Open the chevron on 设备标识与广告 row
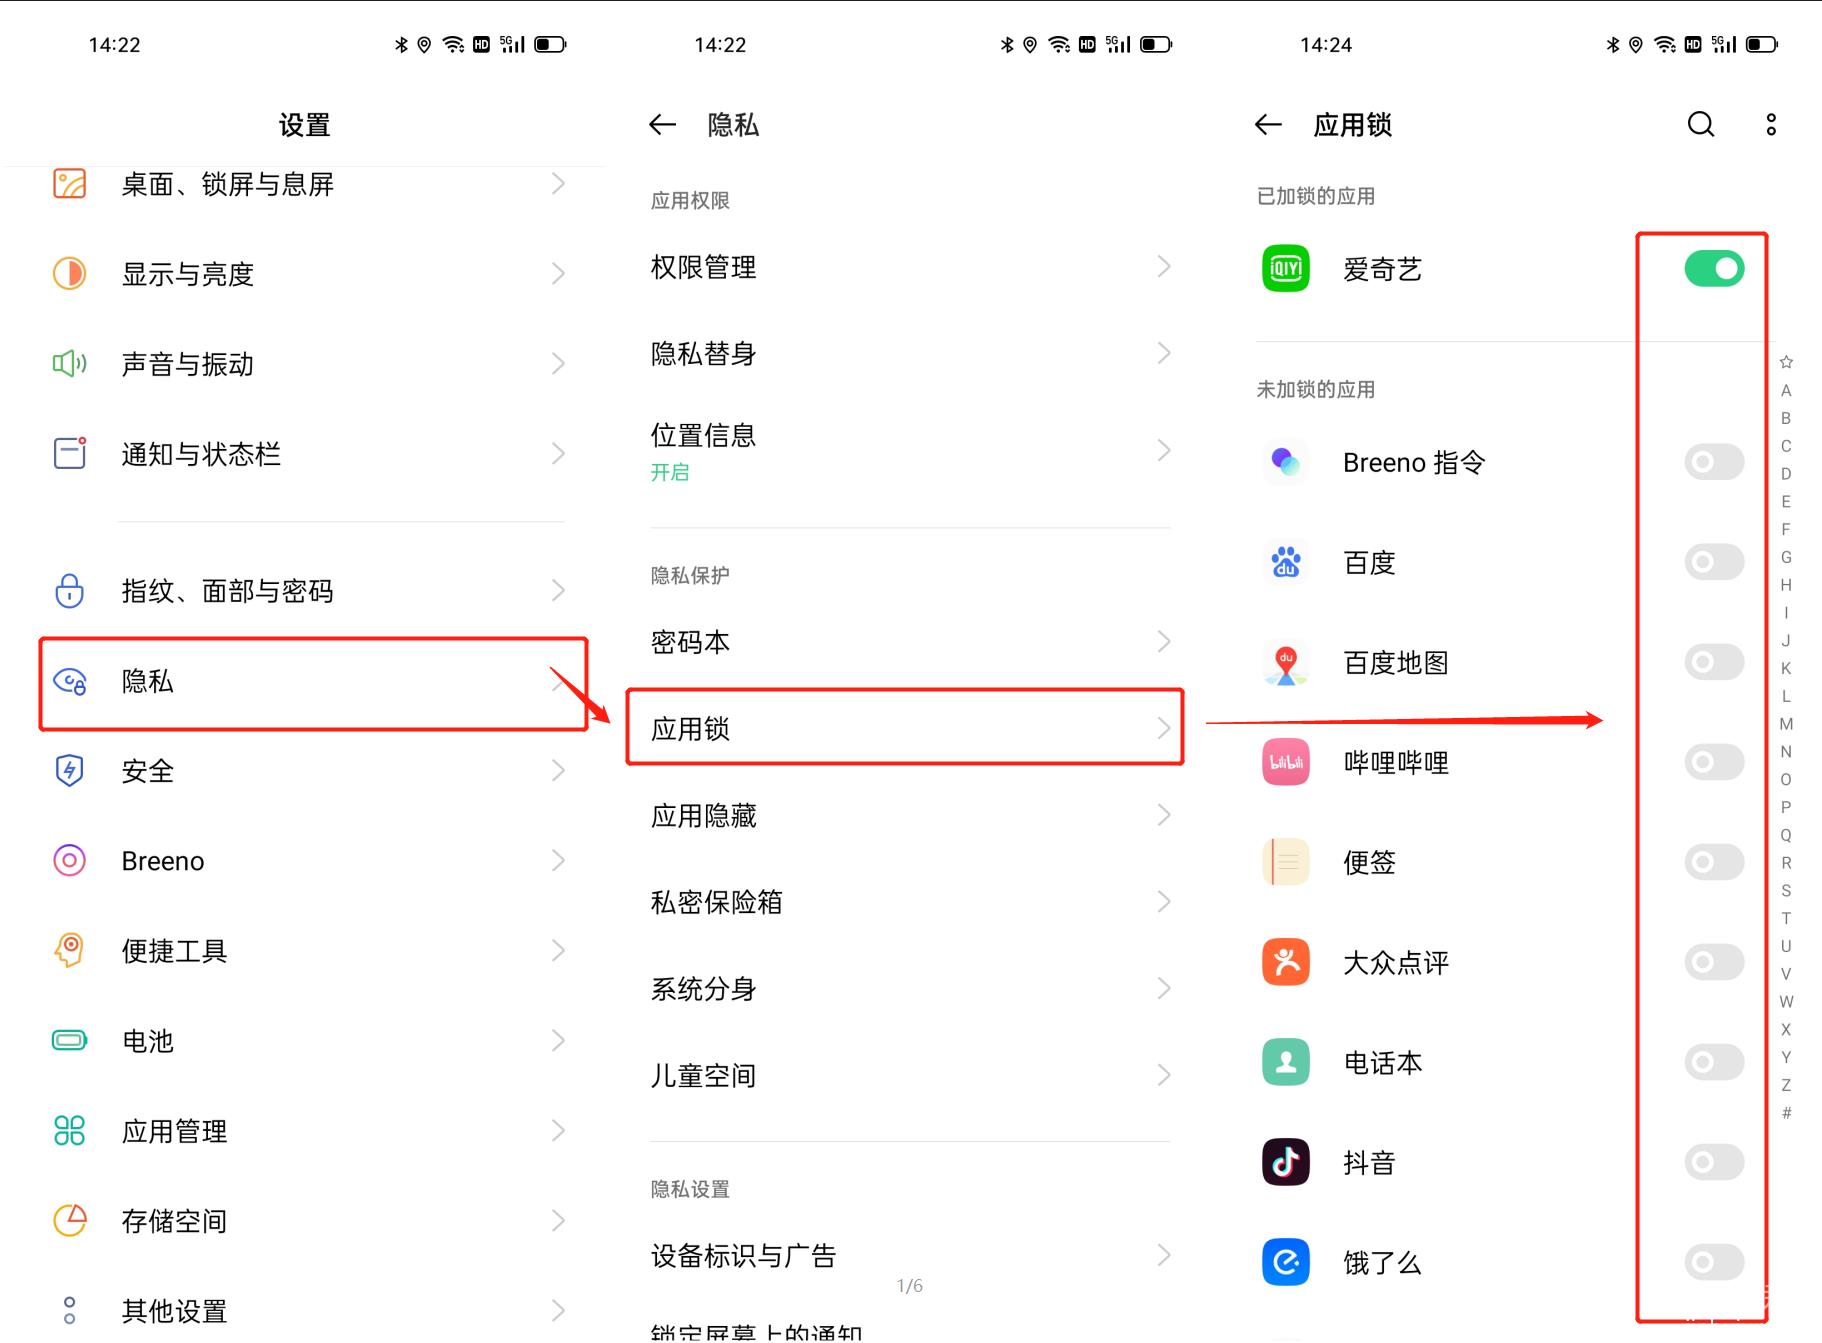The height and width of the screenshot is (1343, 1822). point(1164,1255)
